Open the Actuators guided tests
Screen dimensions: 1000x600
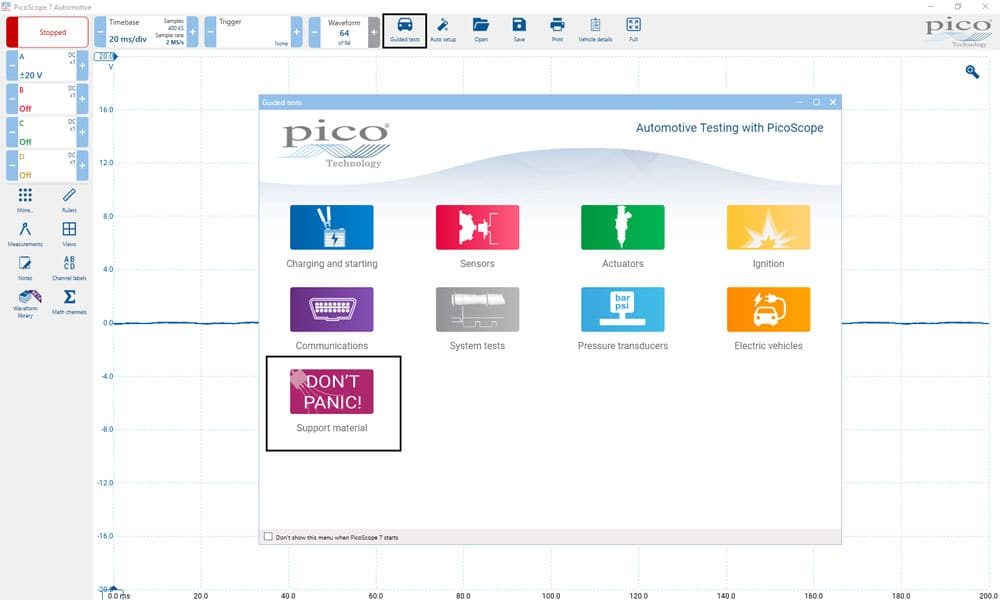click(622, 237)
